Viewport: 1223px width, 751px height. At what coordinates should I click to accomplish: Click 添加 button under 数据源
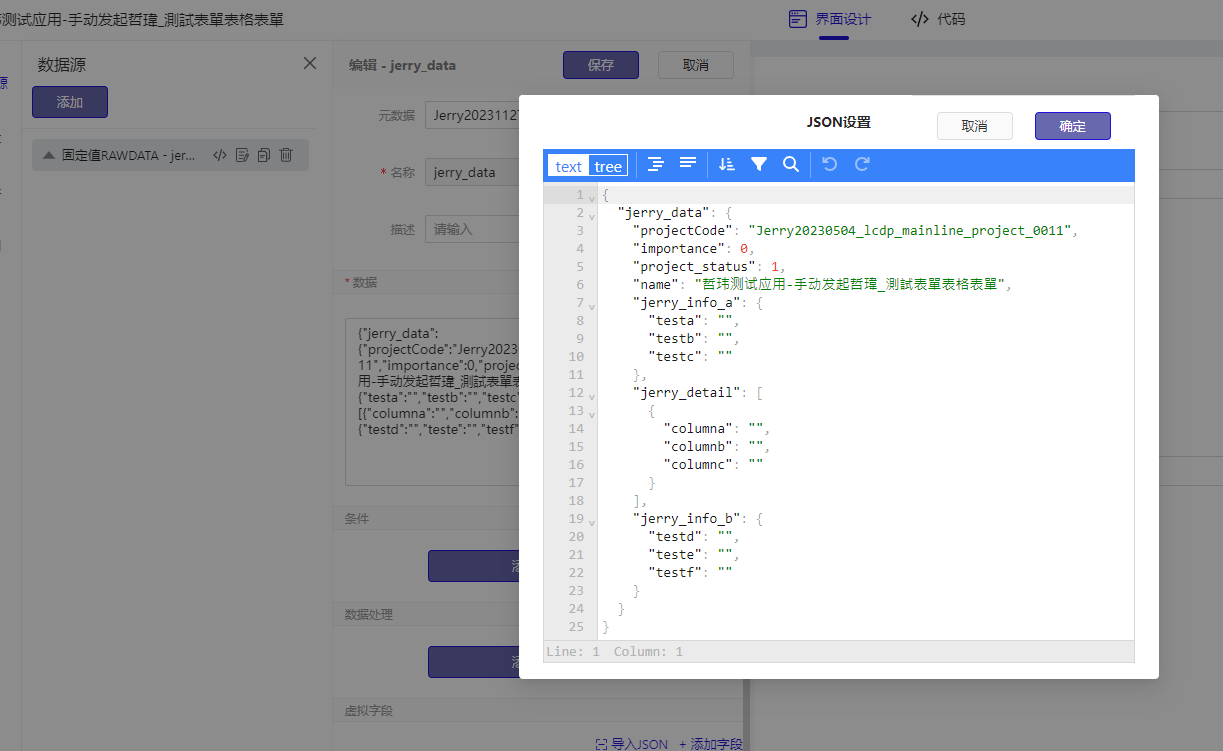click(x=70, y=102)
